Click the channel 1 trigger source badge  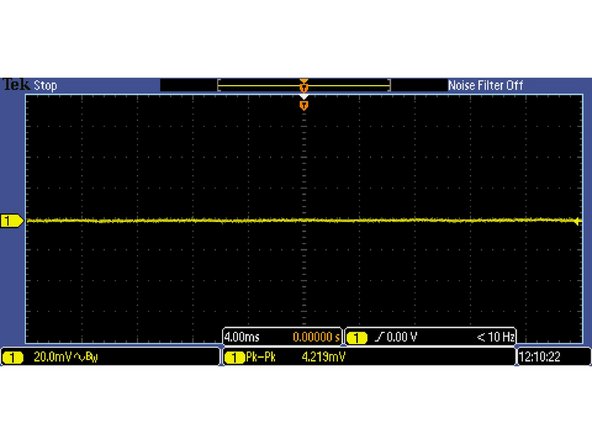click(356, 338)
